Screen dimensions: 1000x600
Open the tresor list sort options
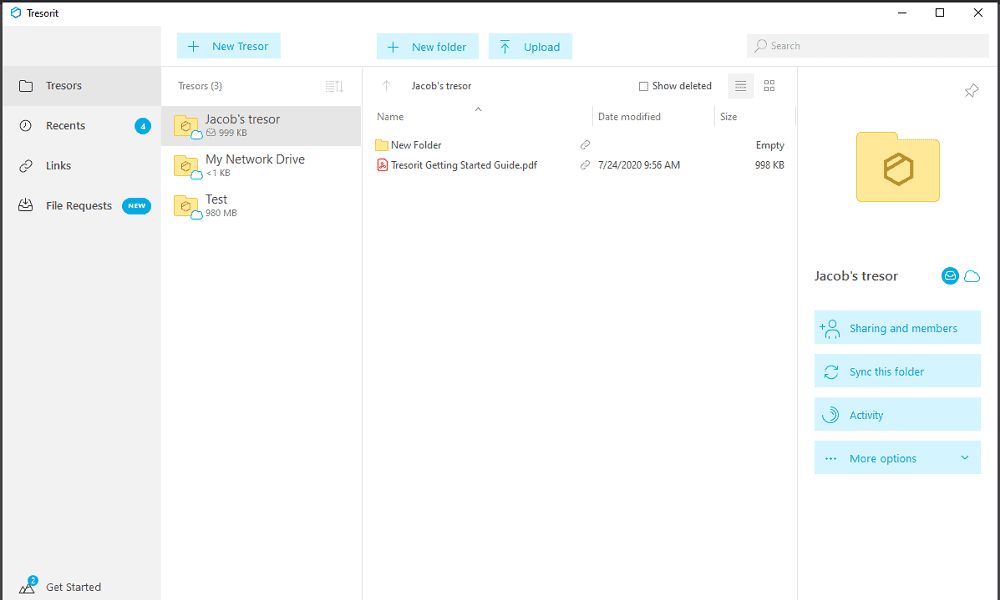[x=335, y=86]
